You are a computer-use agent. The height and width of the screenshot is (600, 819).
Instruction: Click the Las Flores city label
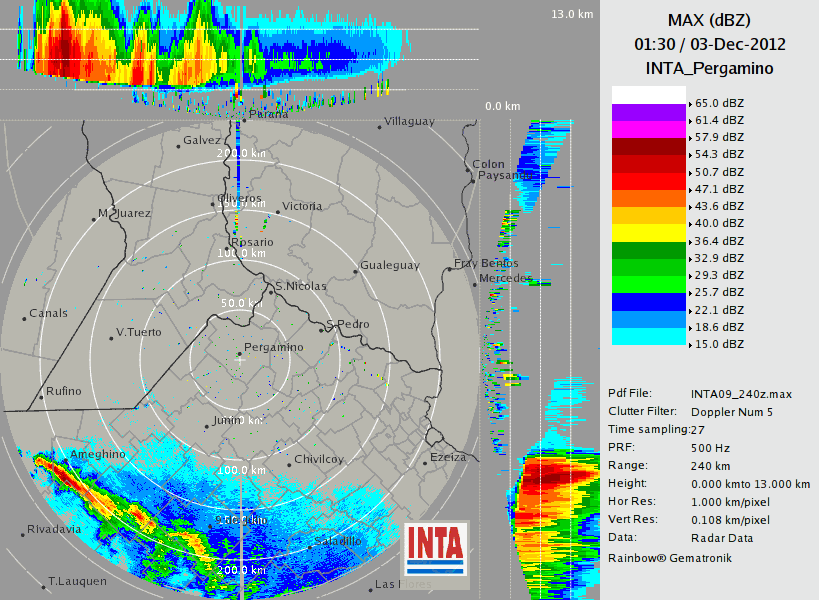point(403,584)
